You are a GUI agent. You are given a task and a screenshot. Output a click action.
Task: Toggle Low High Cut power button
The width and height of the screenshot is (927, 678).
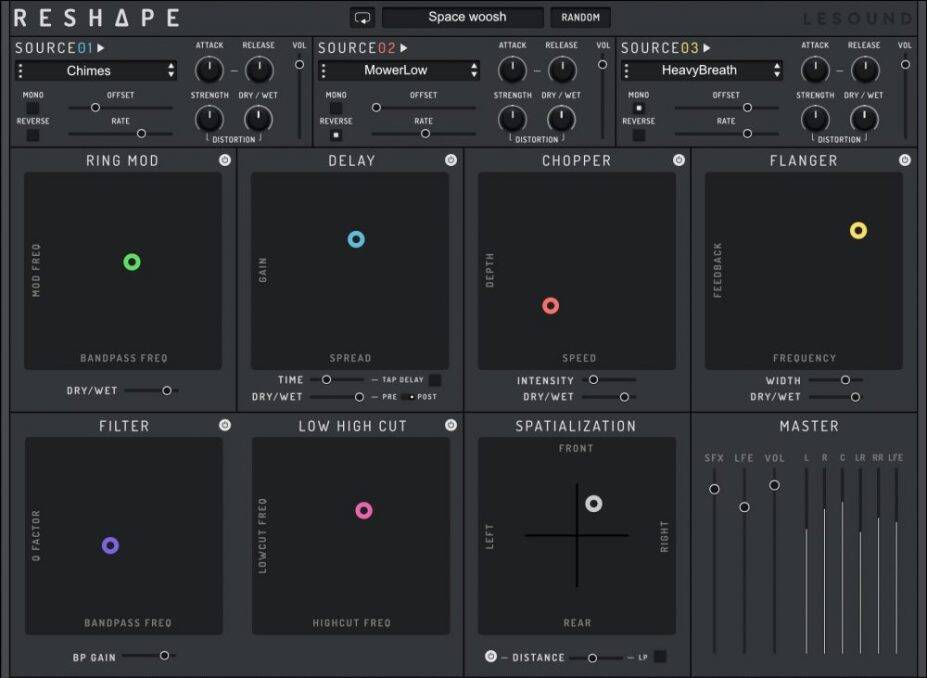(451, 425)
